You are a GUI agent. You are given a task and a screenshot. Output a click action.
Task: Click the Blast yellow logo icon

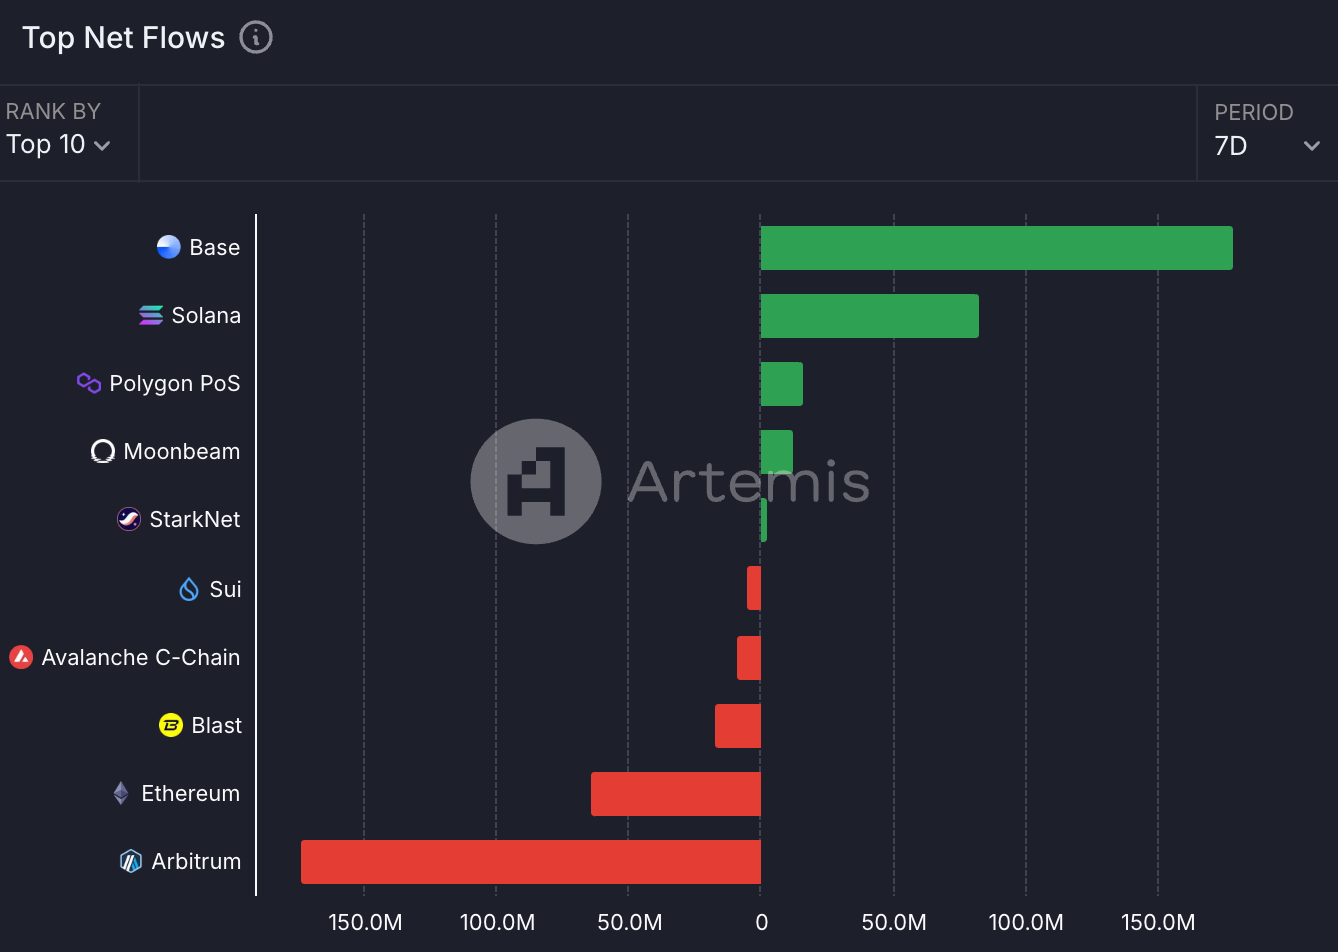(x=171, y=725)
